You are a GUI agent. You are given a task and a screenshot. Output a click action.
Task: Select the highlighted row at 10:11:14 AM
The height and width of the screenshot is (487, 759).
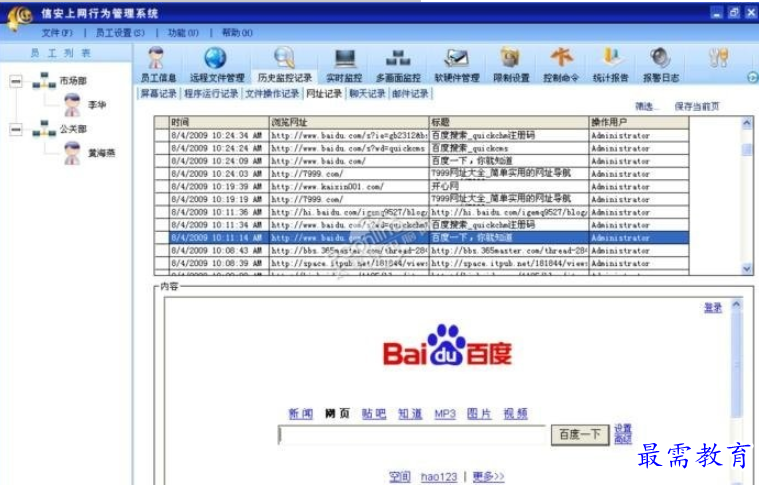pyautogui.click(x=422, y=238)
